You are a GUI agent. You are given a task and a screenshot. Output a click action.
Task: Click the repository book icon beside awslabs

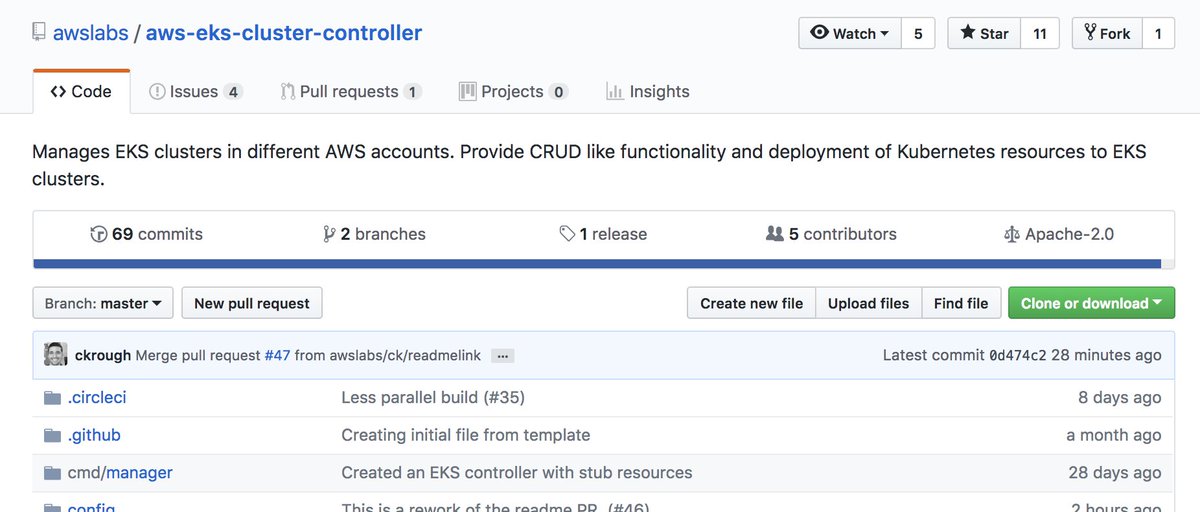click(39, 32)
